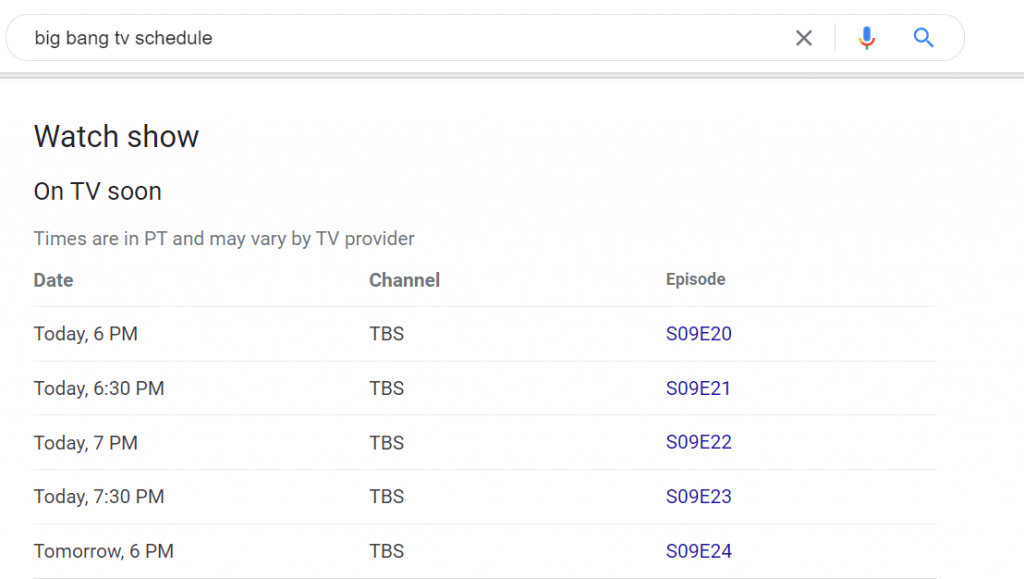Click TBS in the Today 6 PM row
The image size is (1024, 579).
(387, 334)
